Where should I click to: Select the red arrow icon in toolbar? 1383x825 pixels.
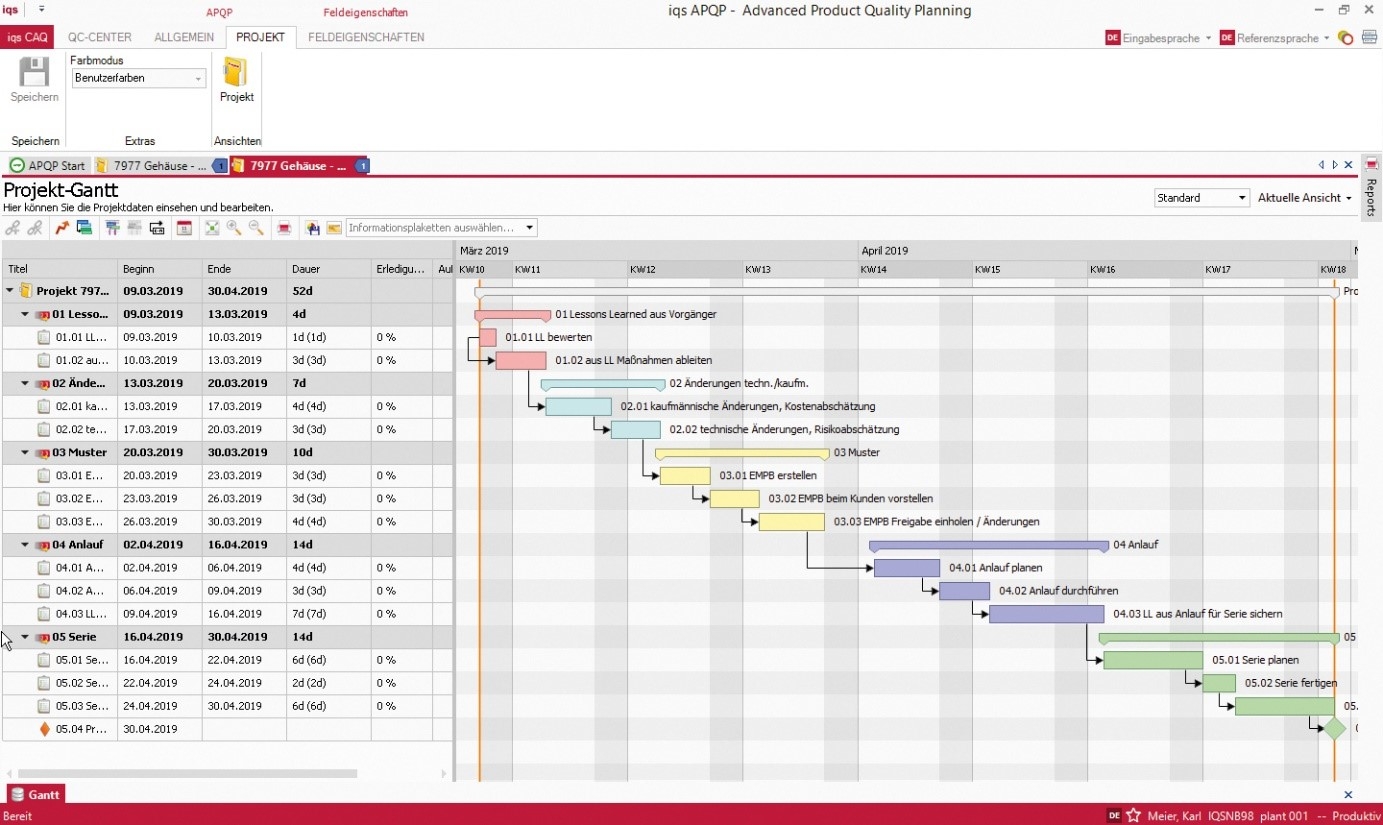(59, 228)
